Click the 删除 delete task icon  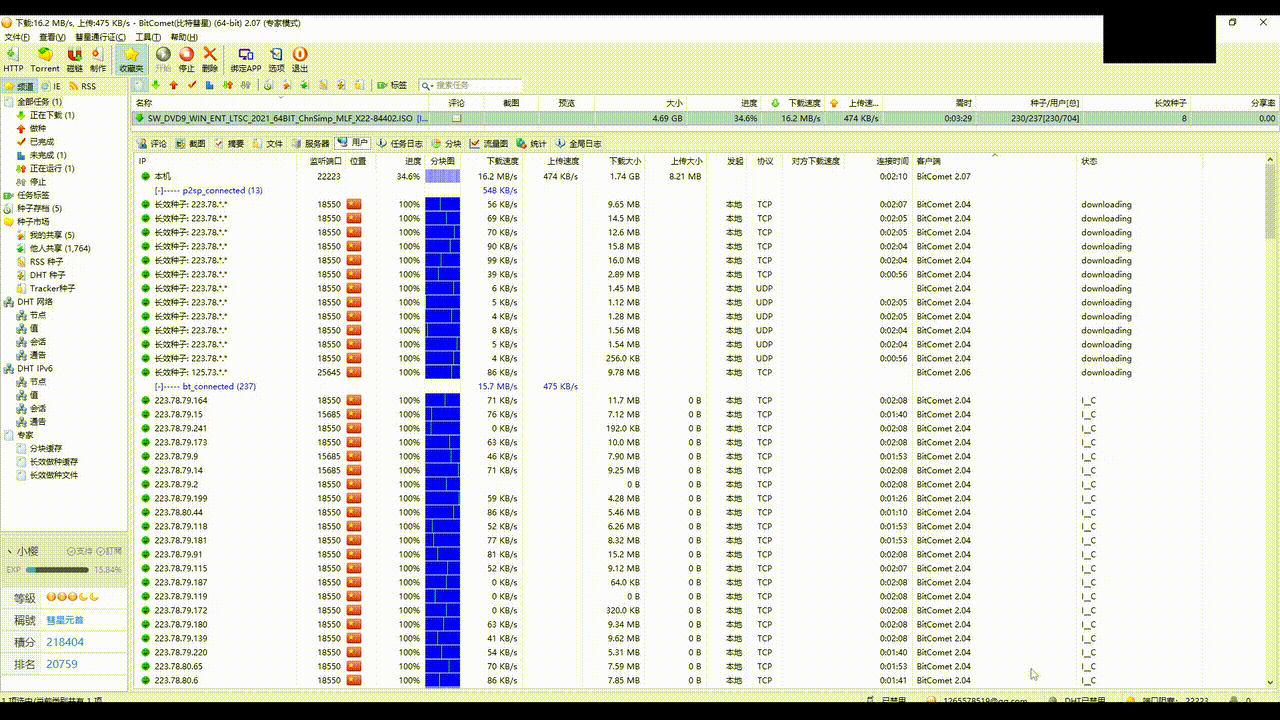(209, 59)
